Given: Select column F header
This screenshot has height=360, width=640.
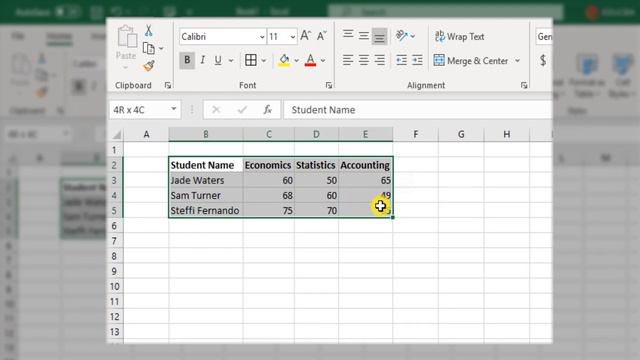Looking at the screenshot, I should point(416,134).
